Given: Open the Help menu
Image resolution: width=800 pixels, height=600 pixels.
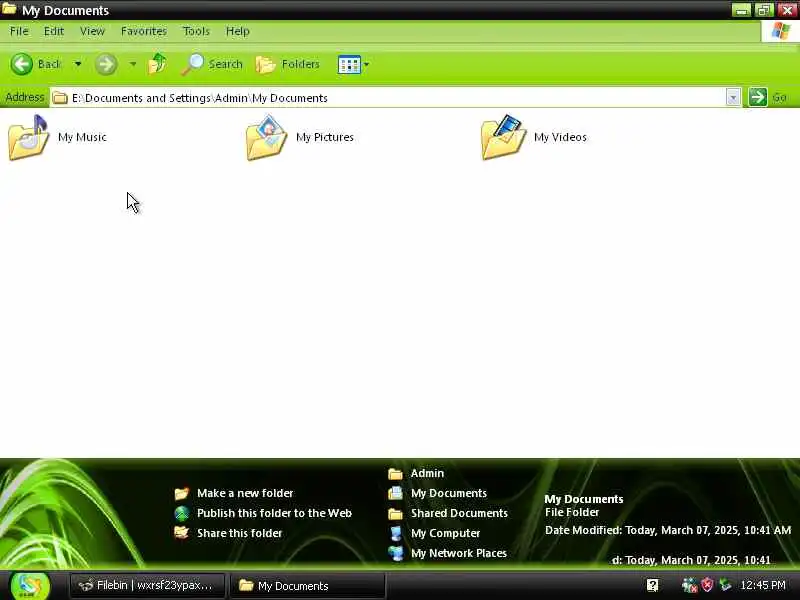Looking at the screenshot, I should point(238,31).
